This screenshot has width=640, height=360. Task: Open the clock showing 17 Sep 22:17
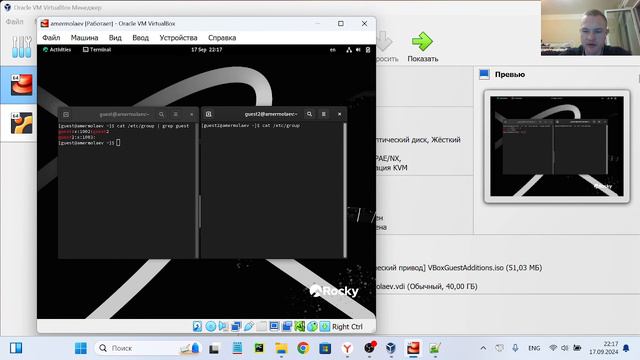207,50
